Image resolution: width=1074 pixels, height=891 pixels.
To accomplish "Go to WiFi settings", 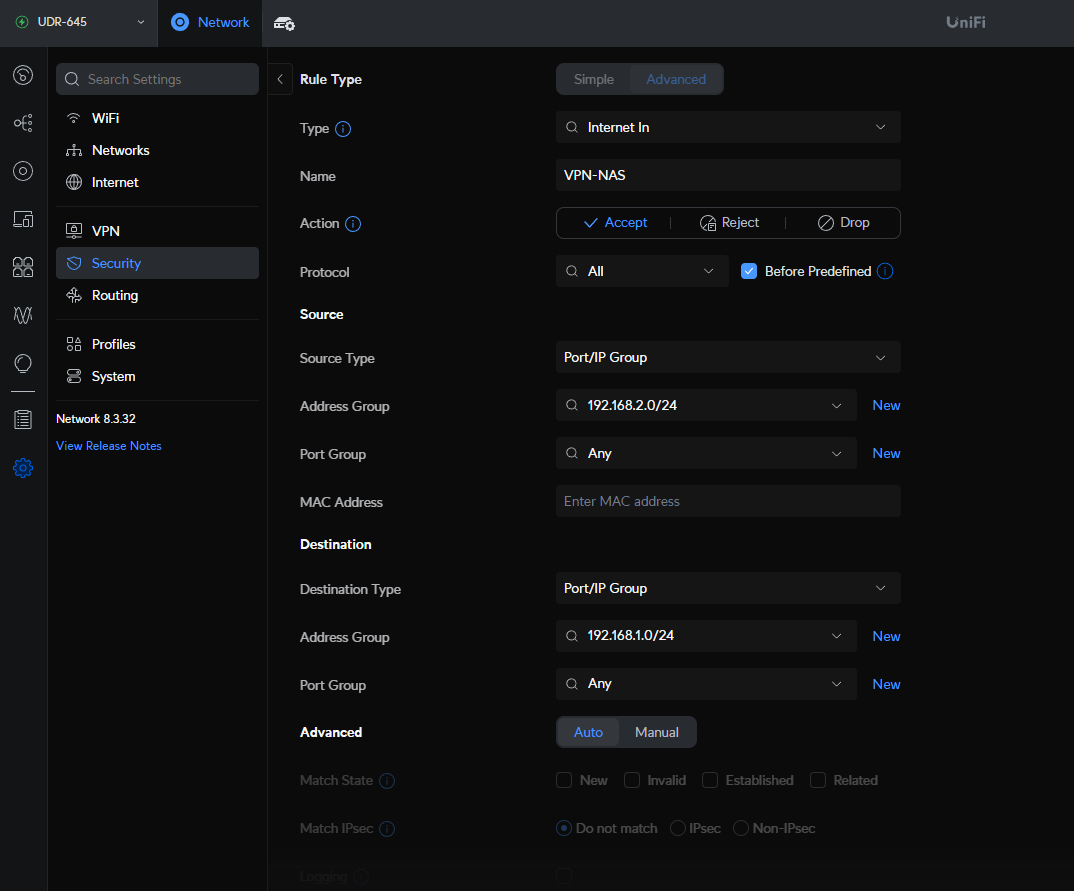I will (158, 118).
